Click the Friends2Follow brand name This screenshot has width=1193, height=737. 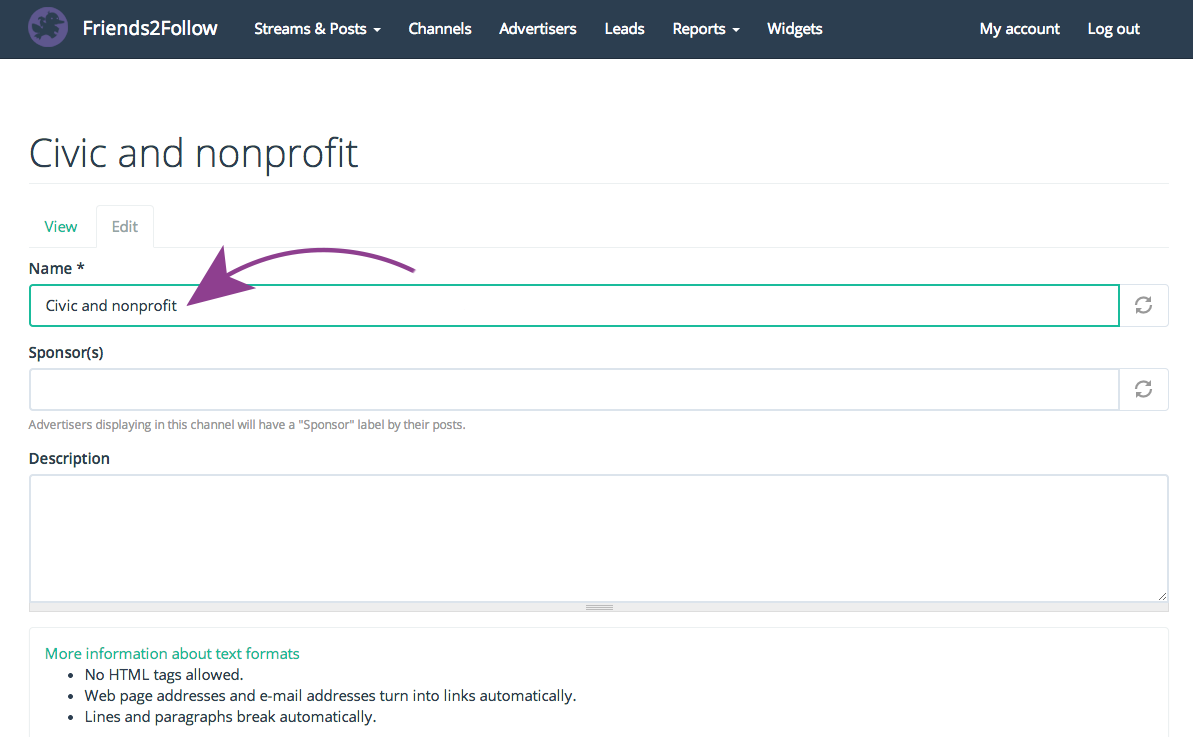click(x=150, y=28)
